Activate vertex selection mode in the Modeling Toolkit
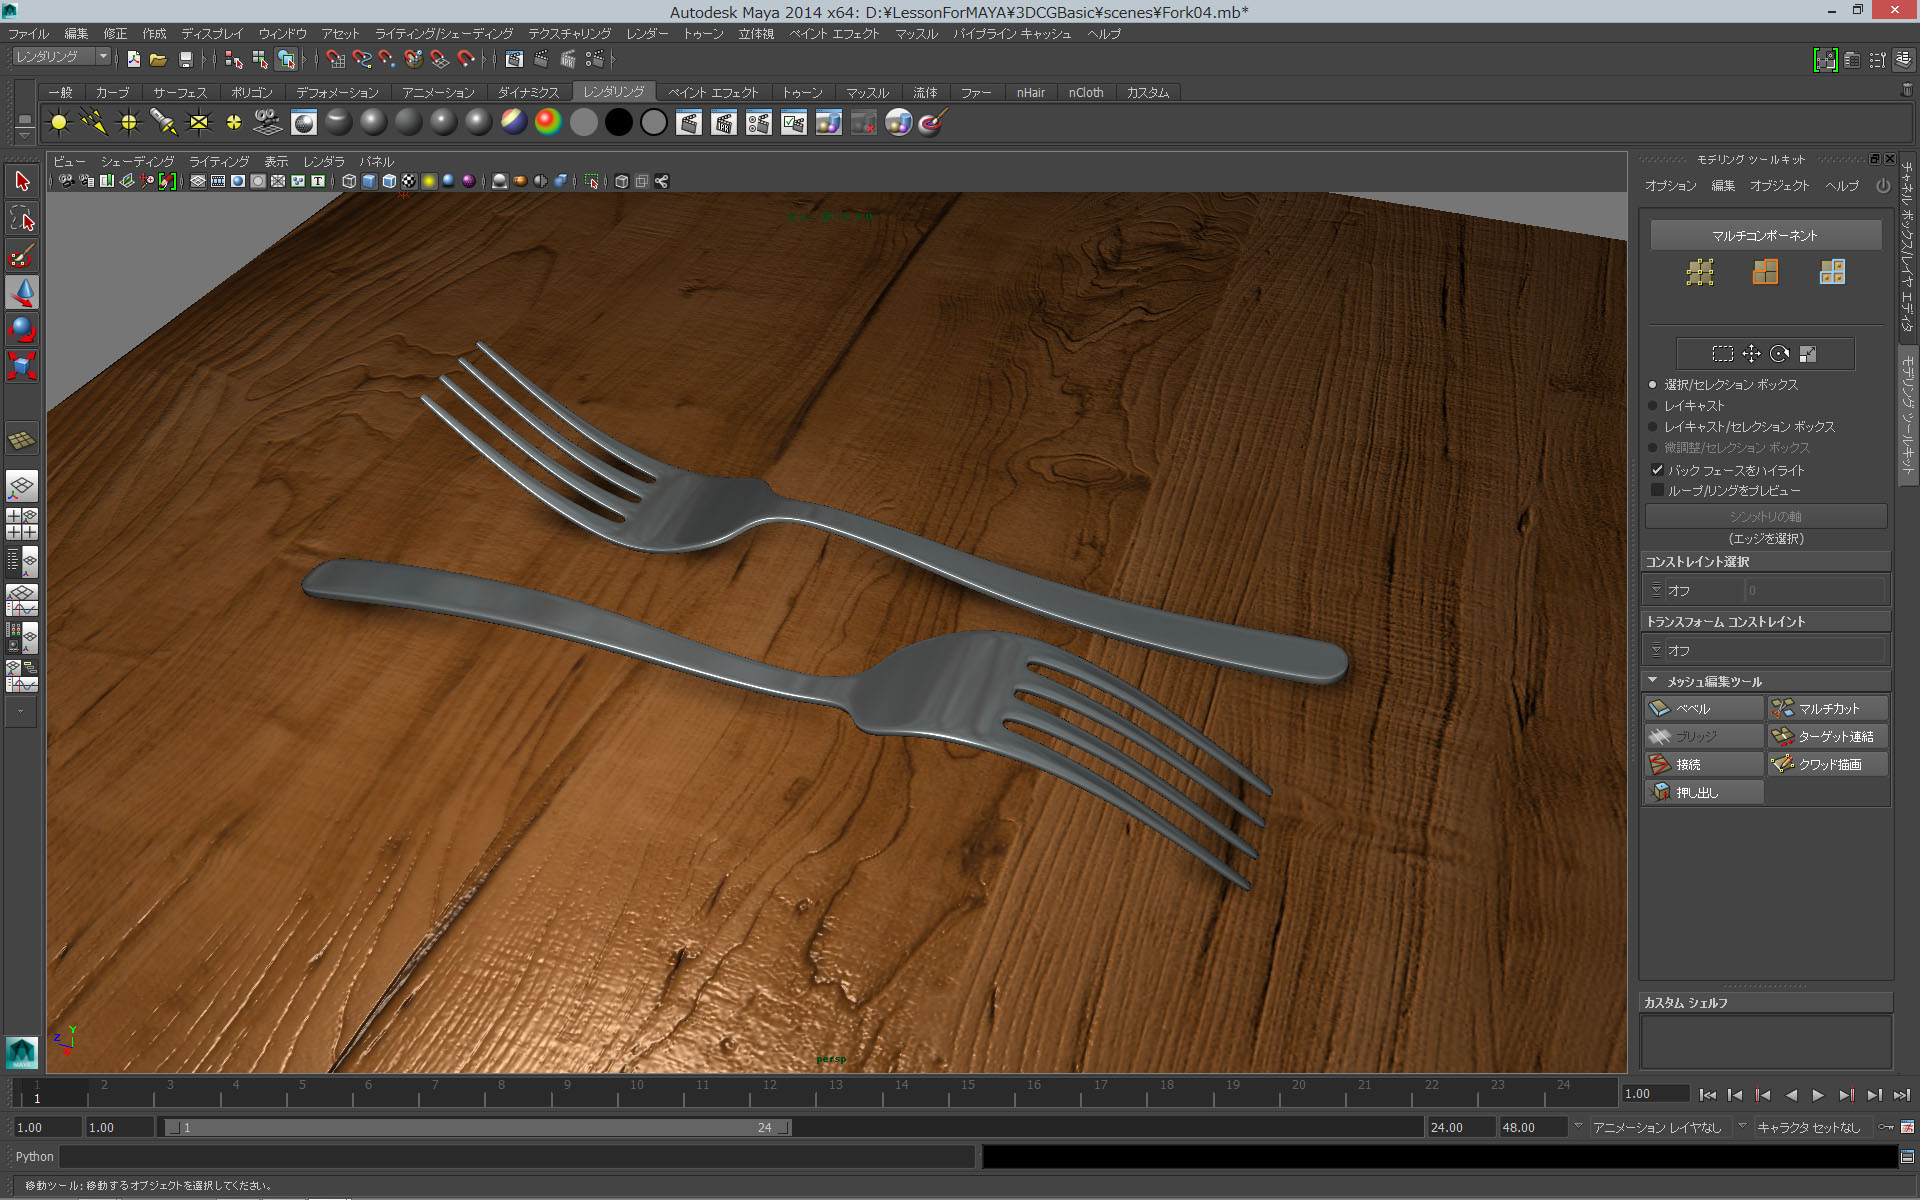The width and height of the screenshot is (1920, 1200). [1700, 273]
